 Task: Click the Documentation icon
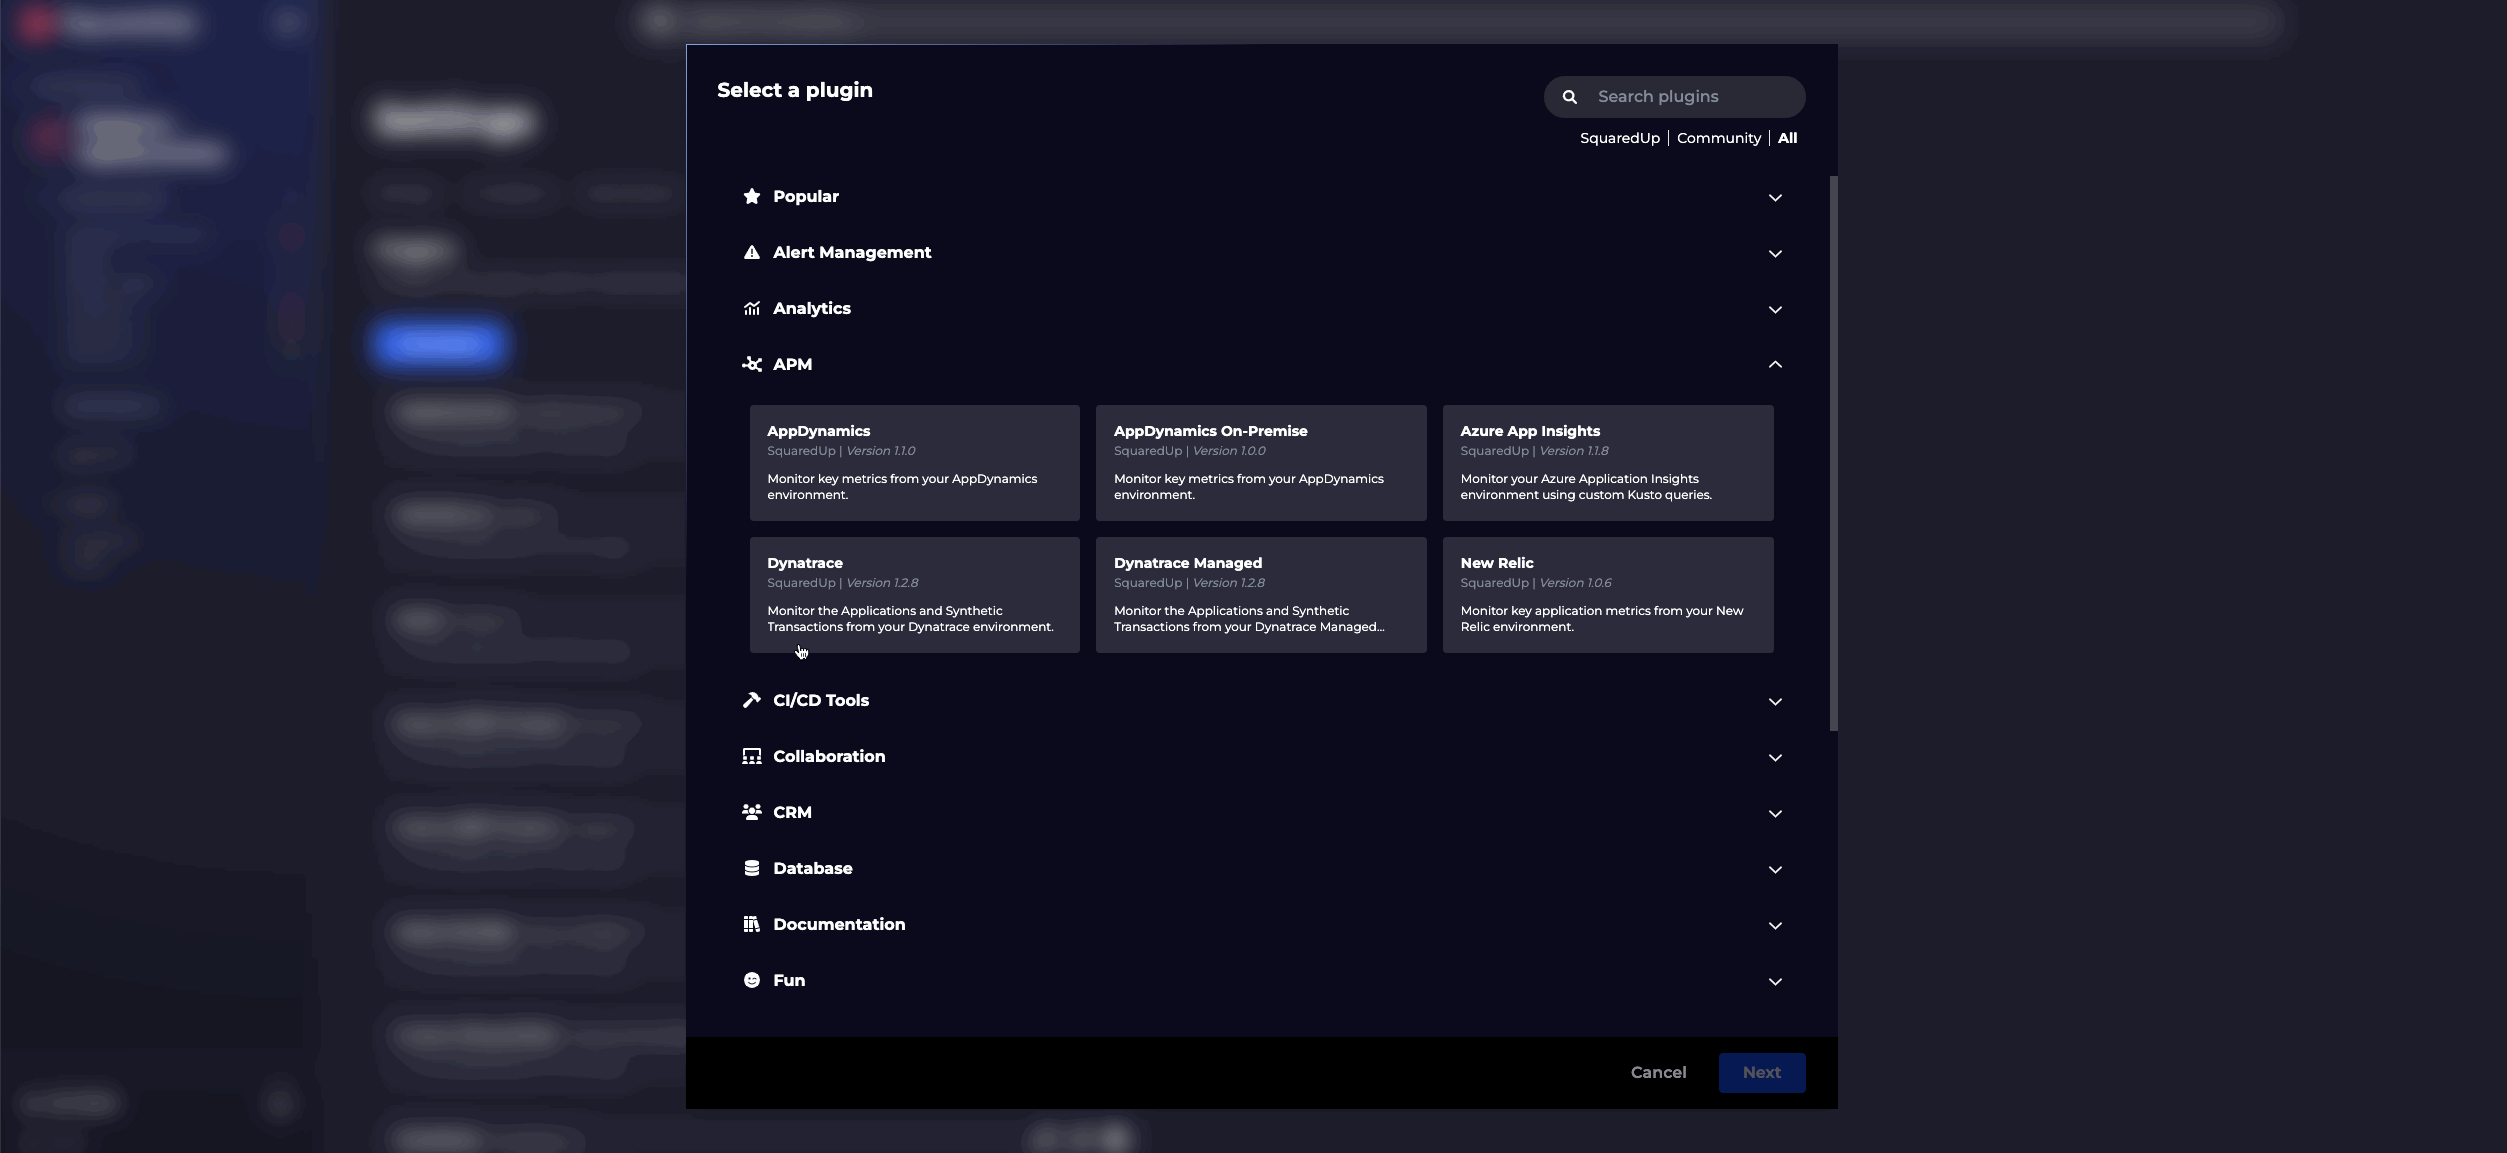[752, 924]
